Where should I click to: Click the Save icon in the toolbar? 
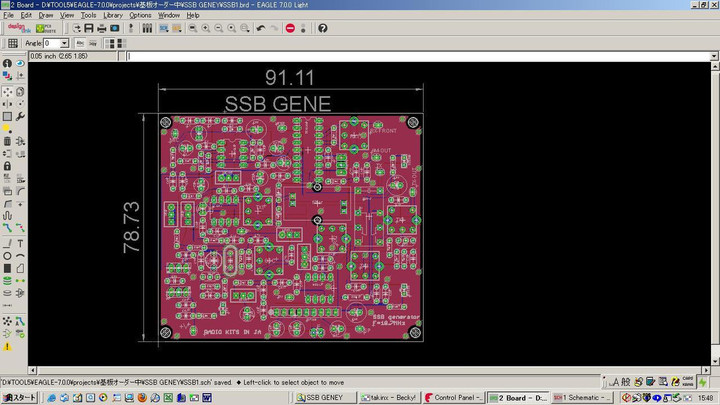[x=89, y=28]
